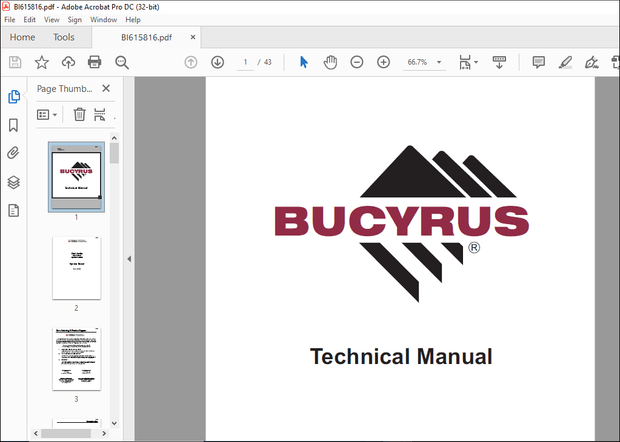This screenshot has height=442, width=620.
Task: Open the zoom percentage dropdown
Action: [439, 62]
